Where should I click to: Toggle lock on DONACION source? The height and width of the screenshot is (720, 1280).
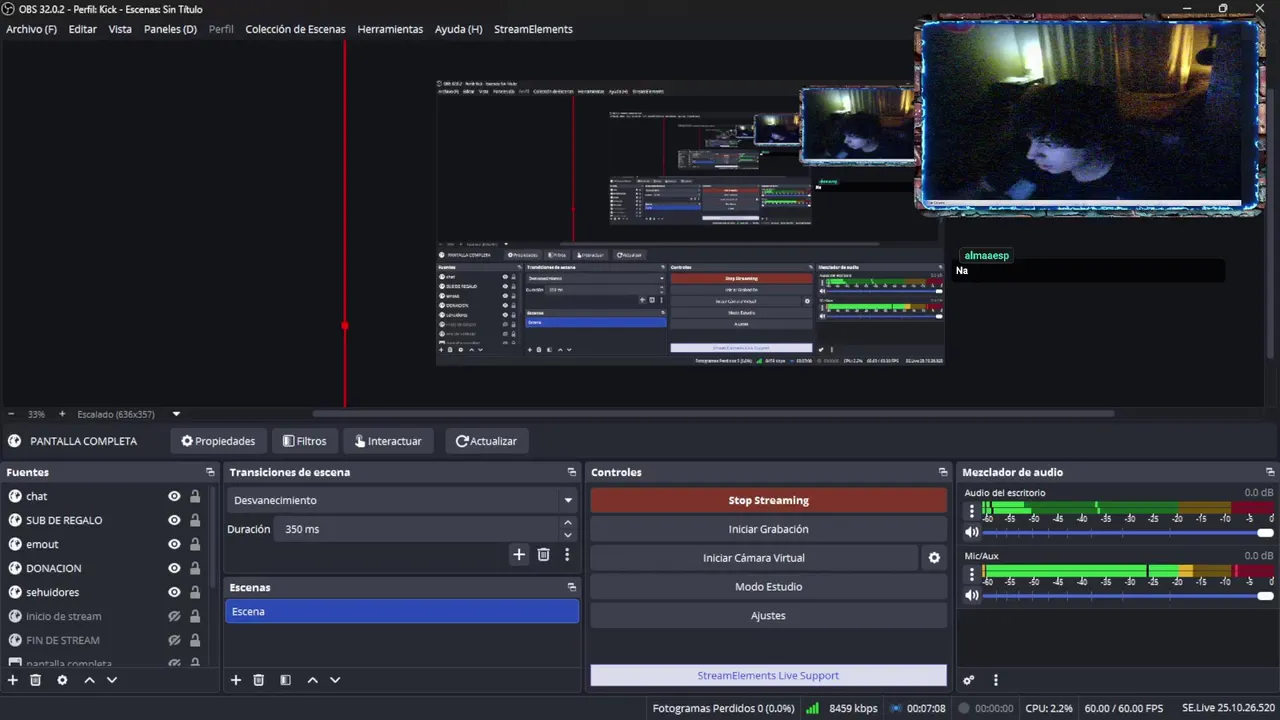[x=195, y=568]
